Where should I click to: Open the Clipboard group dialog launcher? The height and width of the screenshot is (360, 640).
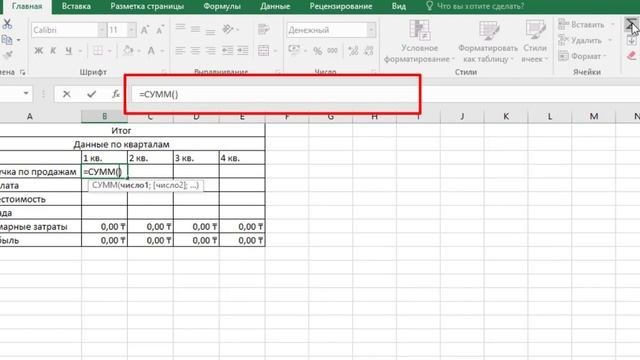coord(22,72)
